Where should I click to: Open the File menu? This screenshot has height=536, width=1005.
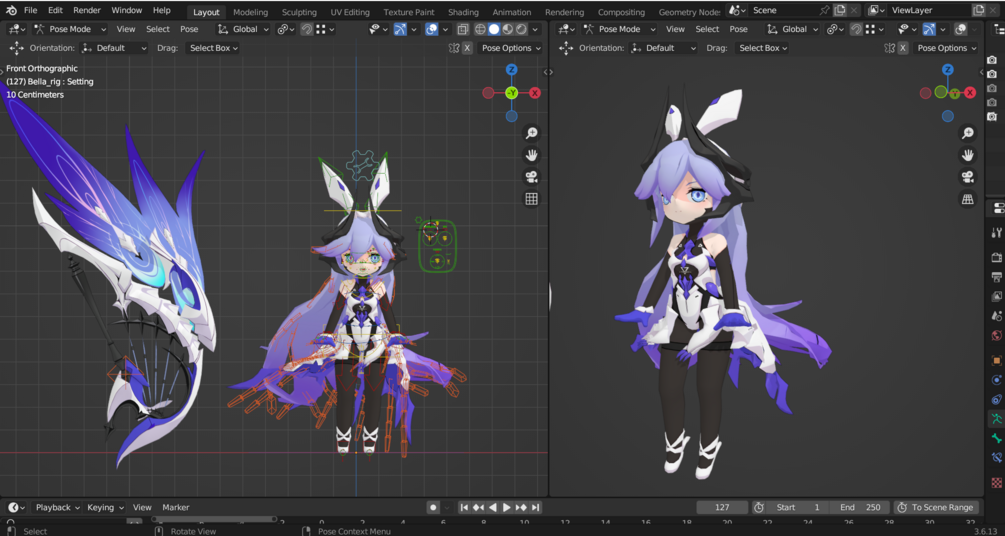click(x=31, y=10)
